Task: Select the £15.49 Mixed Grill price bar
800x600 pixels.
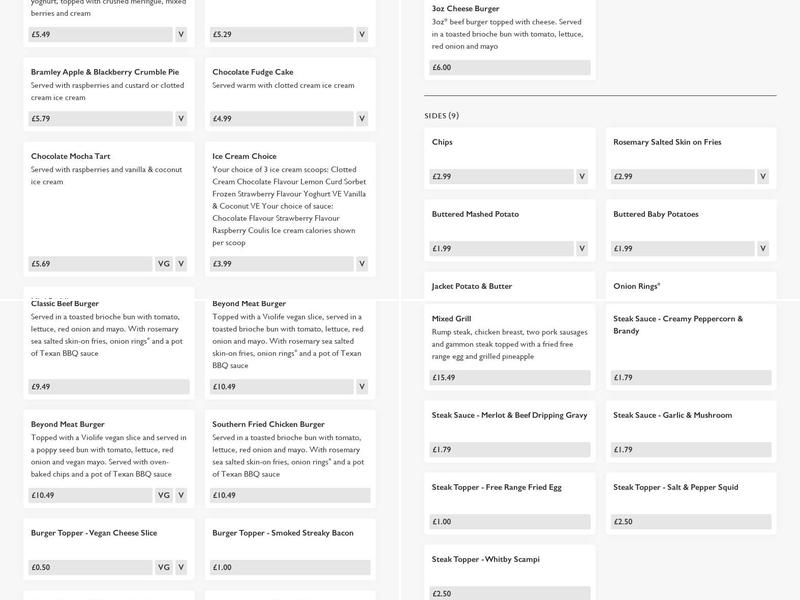Action: [x=509, y=378]
